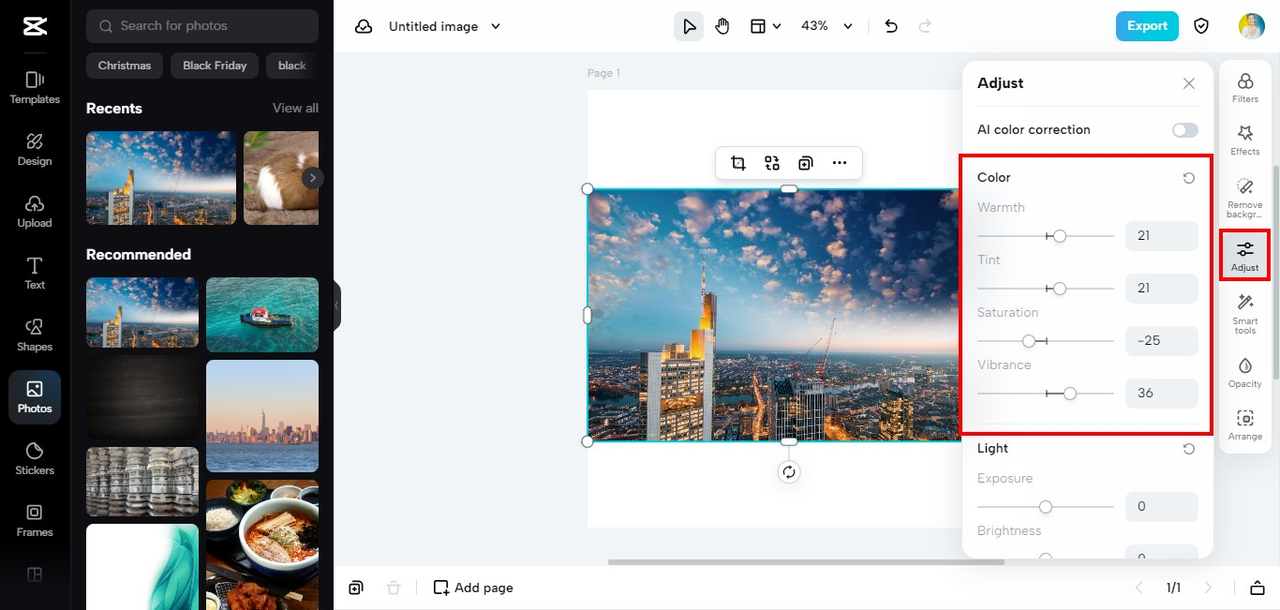The image size is (1280, 610).
Task: Click the Warmth value field
Action: [1162, 236]
